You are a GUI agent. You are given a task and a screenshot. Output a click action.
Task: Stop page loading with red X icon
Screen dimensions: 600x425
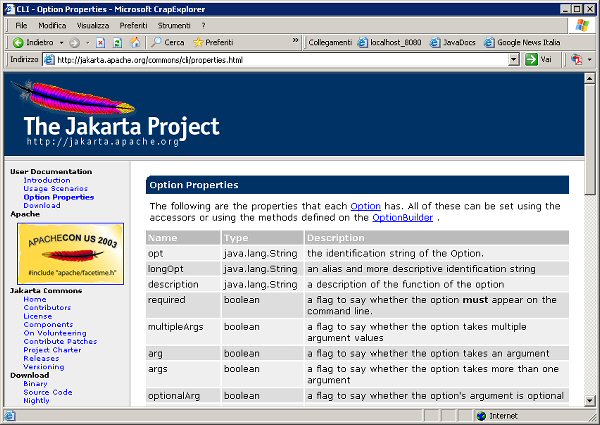[x=100, y=42]
